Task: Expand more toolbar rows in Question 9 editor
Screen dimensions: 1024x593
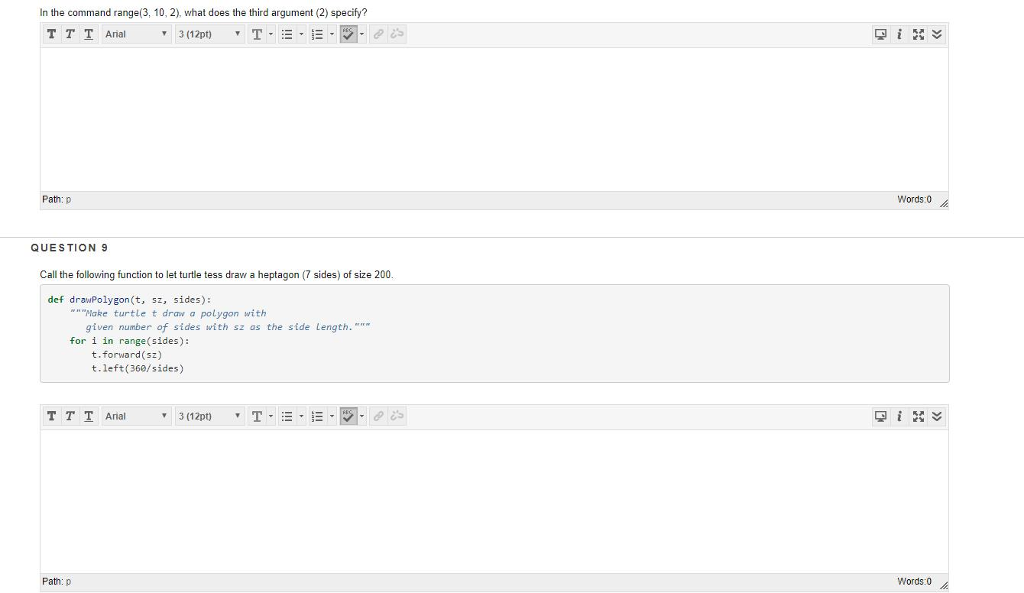Action: [936, 416]
